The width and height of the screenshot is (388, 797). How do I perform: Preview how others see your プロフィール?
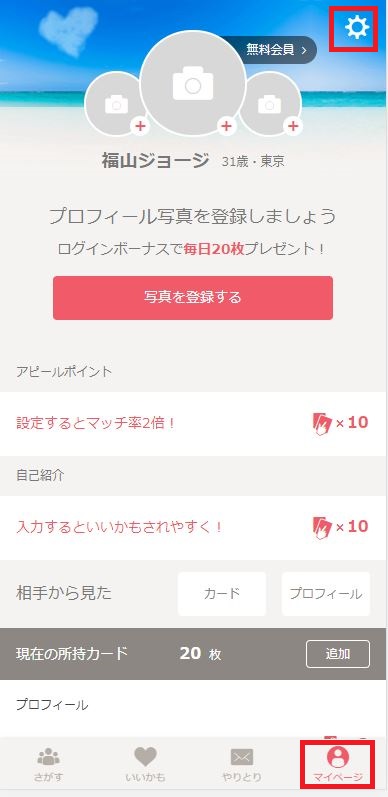325,594
